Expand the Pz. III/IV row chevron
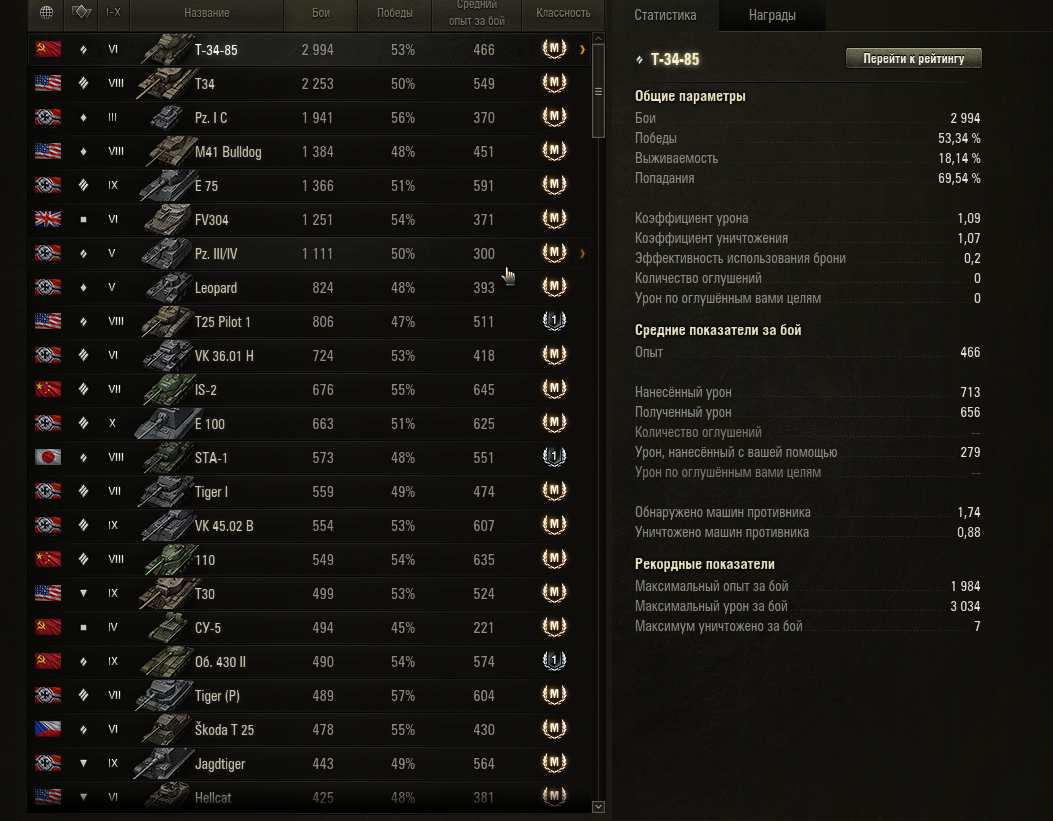The image size is (1053, 821). coord(582,254)
